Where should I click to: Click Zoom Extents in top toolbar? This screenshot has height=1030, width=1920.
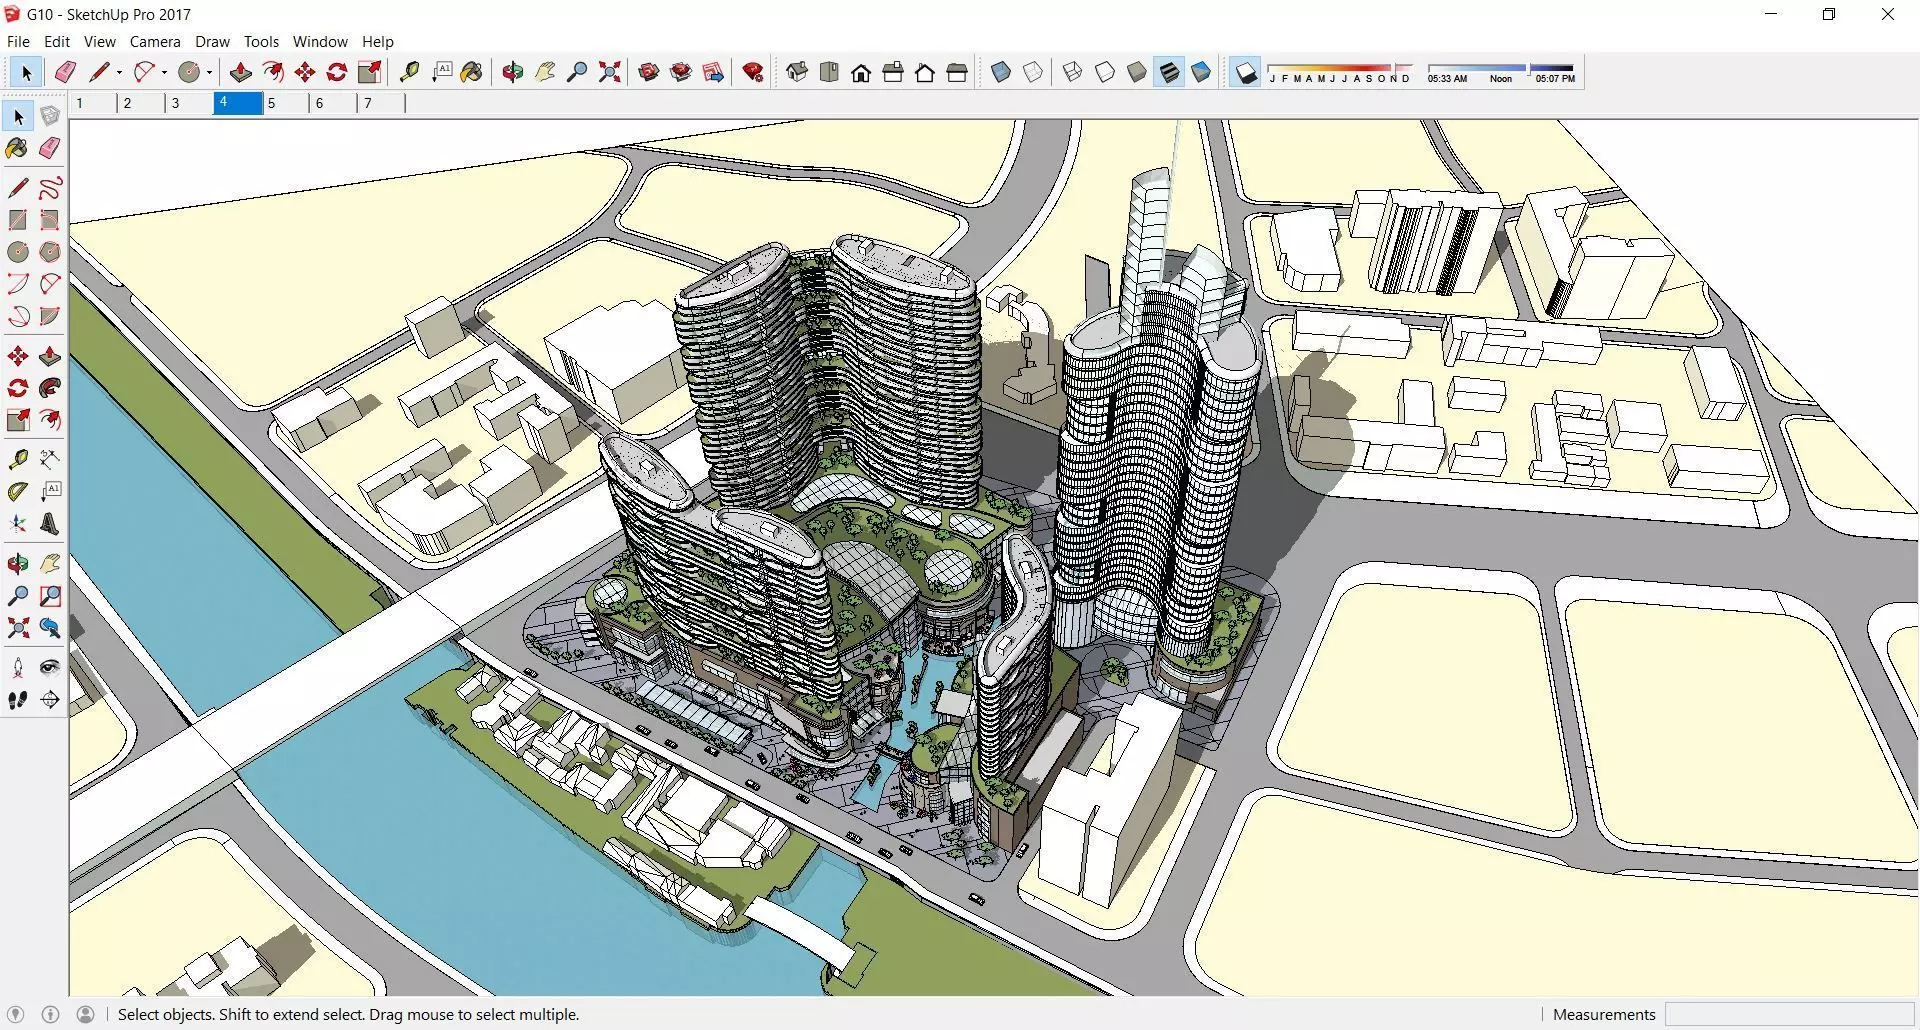609,72
